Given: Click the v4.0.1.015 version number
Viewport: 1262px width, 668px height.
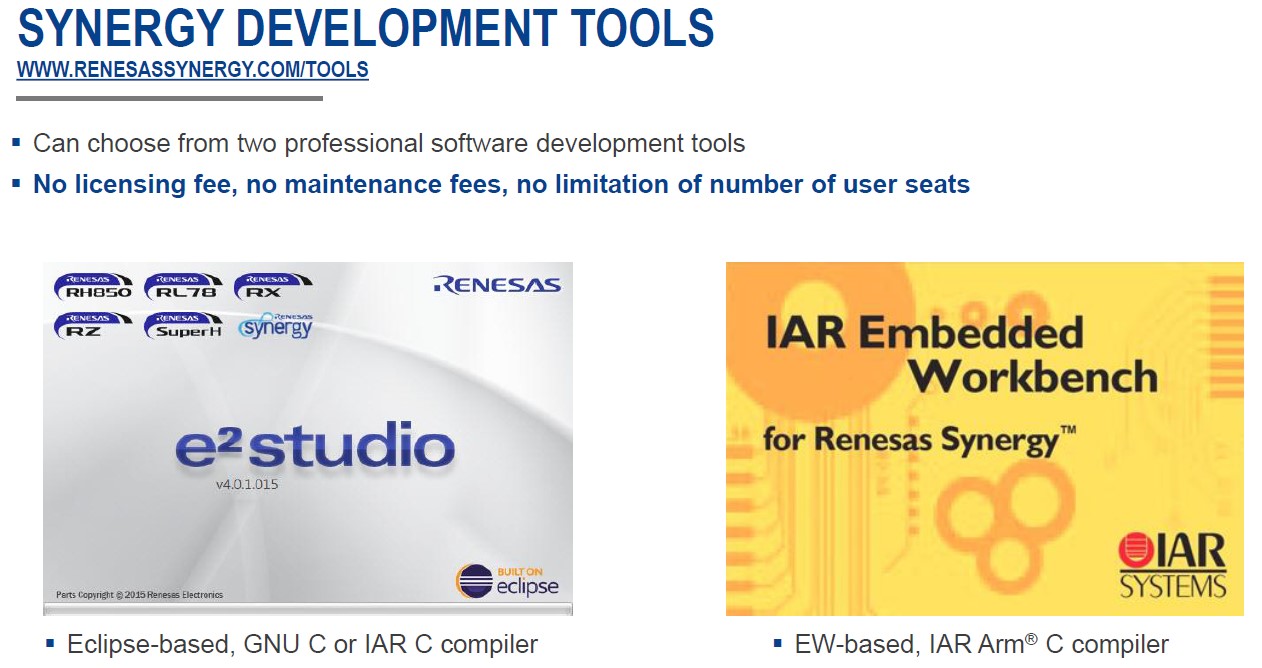Looking at the screenshot, I should coord(246,485).
